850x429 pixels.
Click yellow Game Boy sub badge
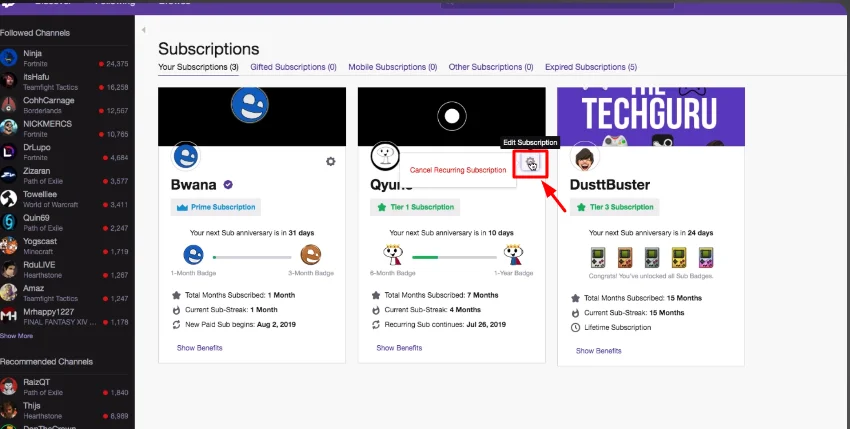pos(679,258)
